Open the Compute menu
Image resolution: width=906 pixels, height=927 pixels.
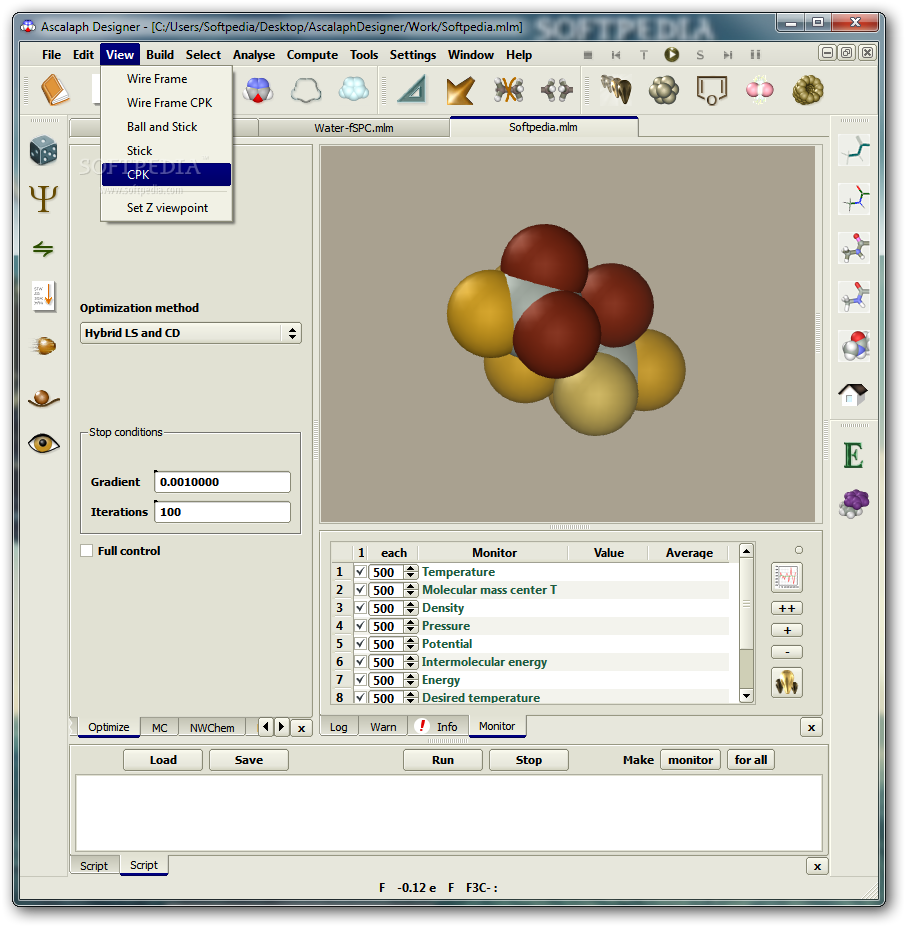click(x=312, y=55)
